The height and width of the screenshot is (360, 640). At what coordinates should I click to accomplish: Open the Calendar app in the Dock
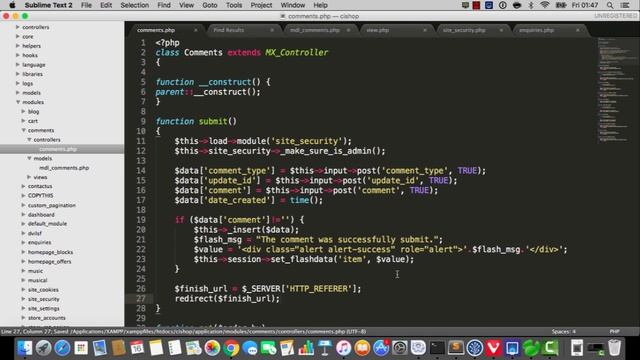click(x=137, y=348)
